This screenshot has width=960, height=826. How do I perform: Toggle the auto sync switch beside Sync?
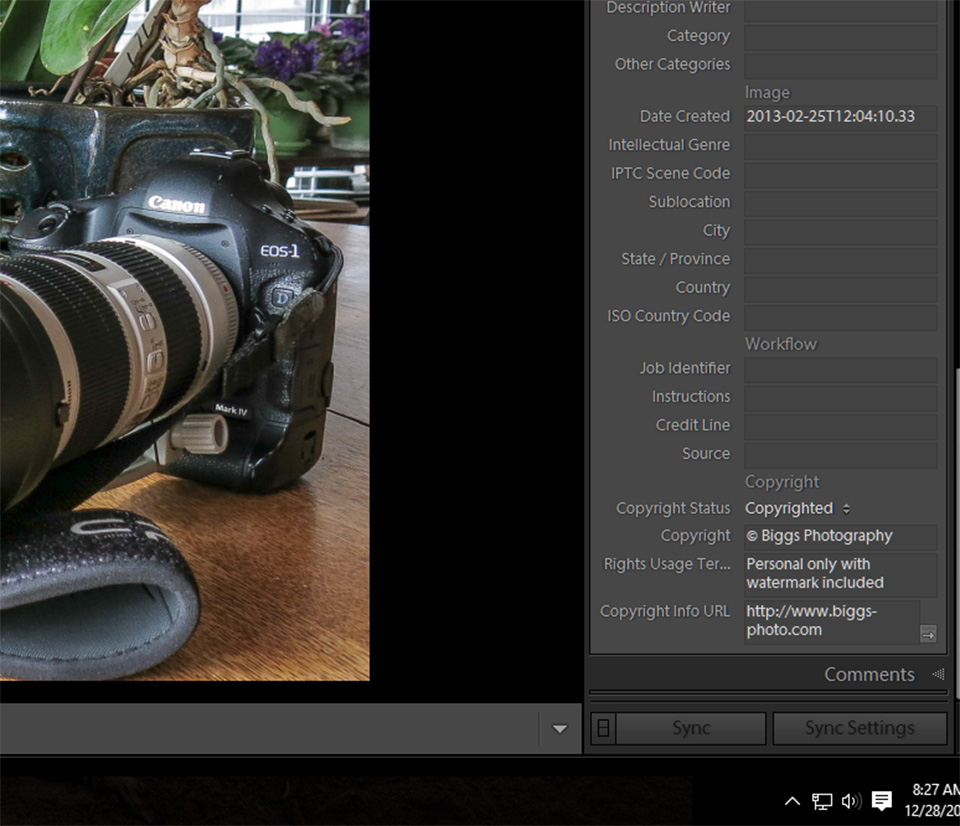pyautogui.click(x=602, y=729)
